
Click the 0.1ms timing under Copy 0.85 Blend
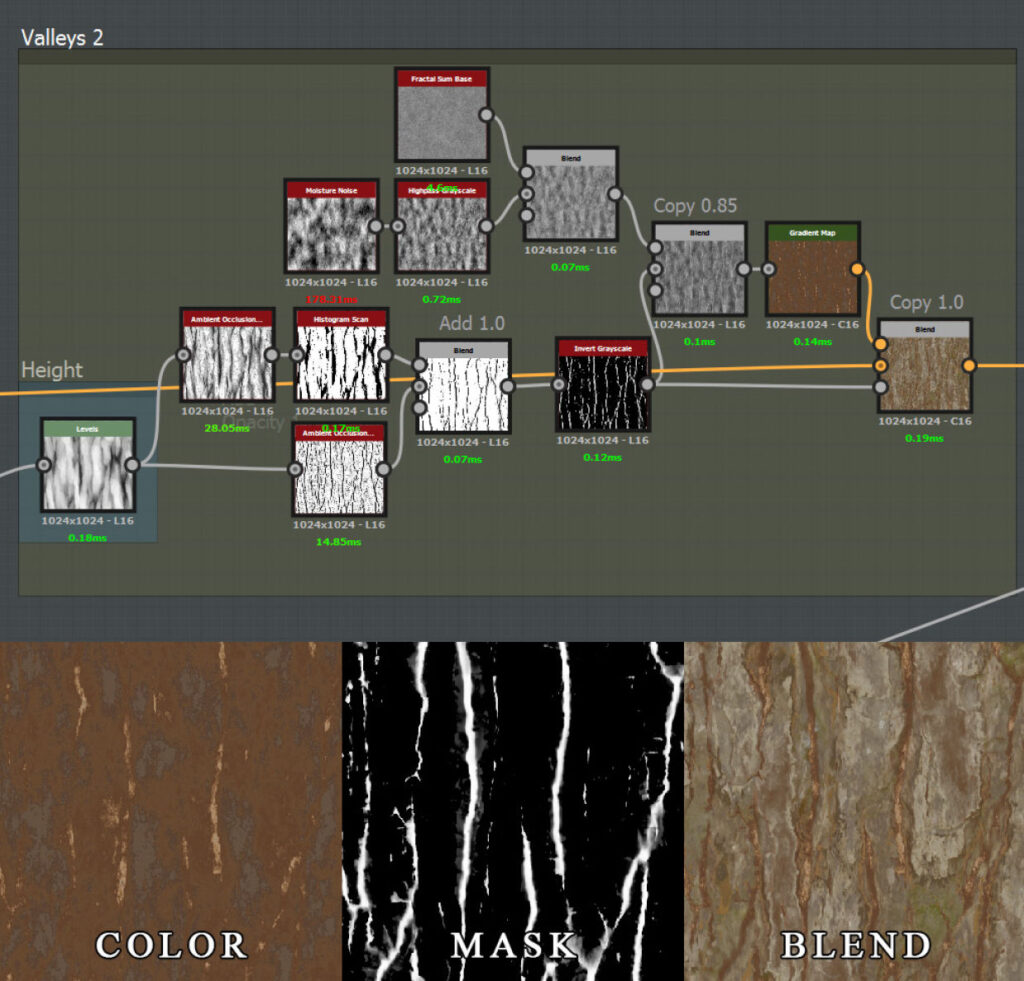[699, 342]
